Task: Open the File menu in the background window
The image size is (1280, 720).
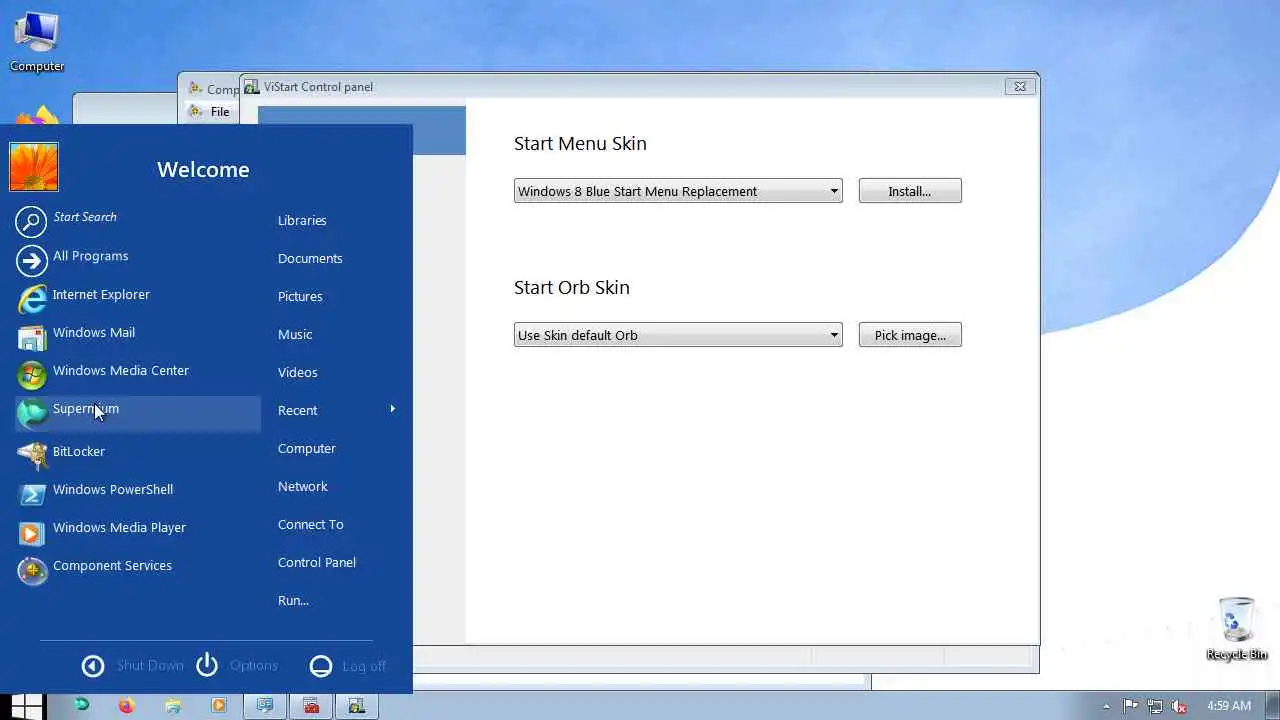Action: 220,111
